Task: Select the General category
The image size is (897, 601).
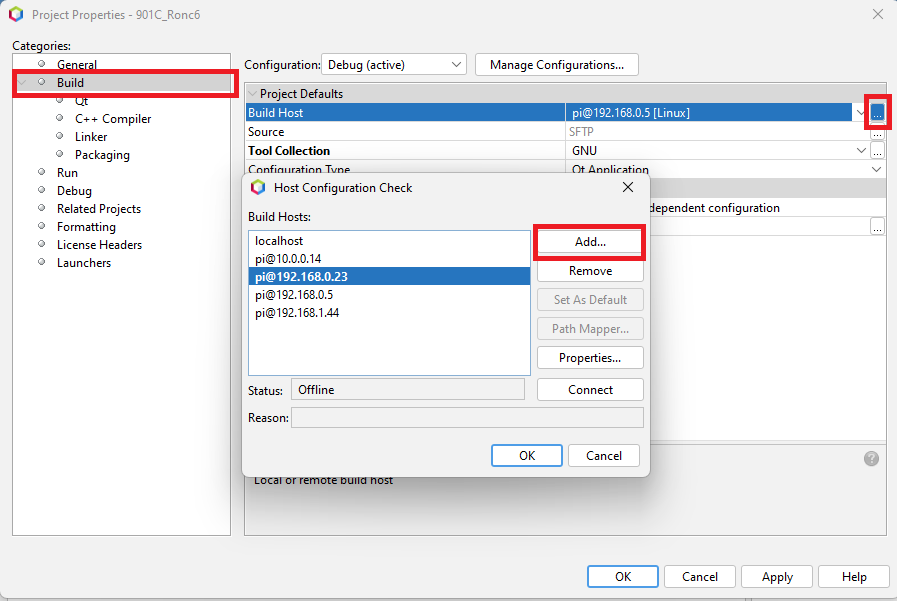Action: pos(77,65)
